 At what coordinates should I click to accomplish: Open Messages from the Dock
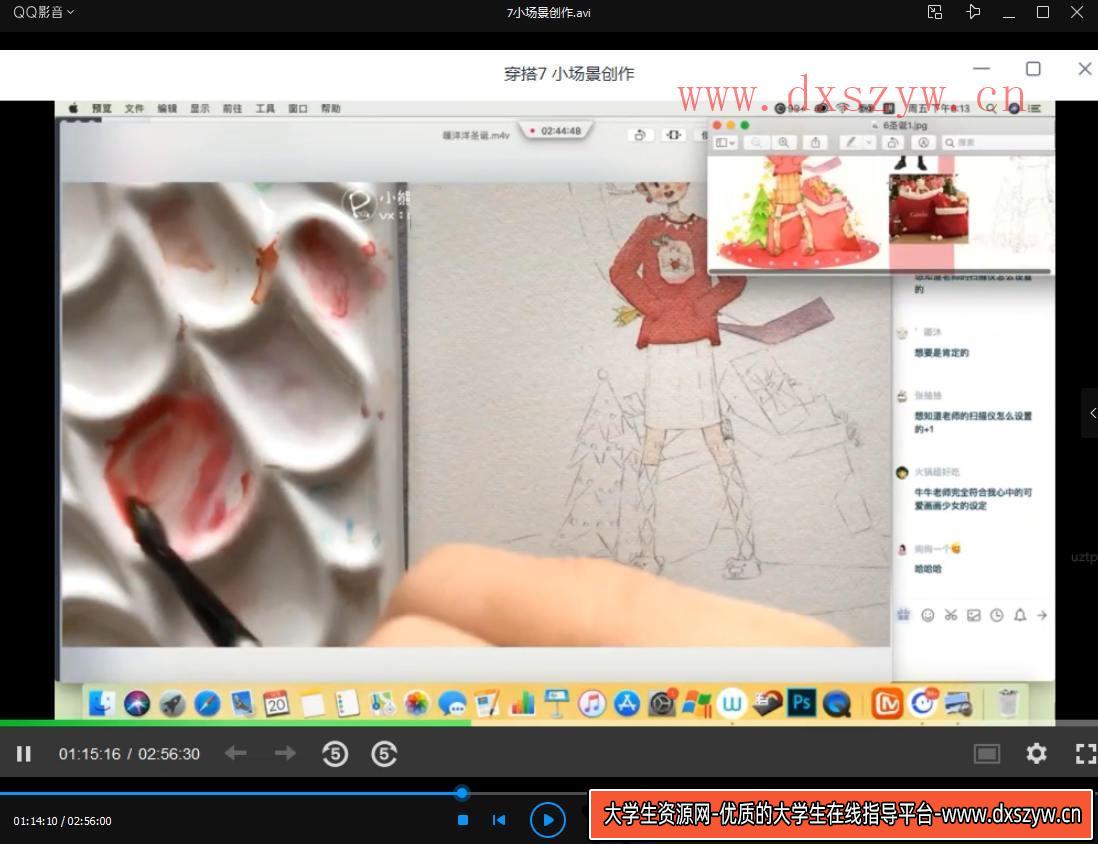(x=452, y=703)
